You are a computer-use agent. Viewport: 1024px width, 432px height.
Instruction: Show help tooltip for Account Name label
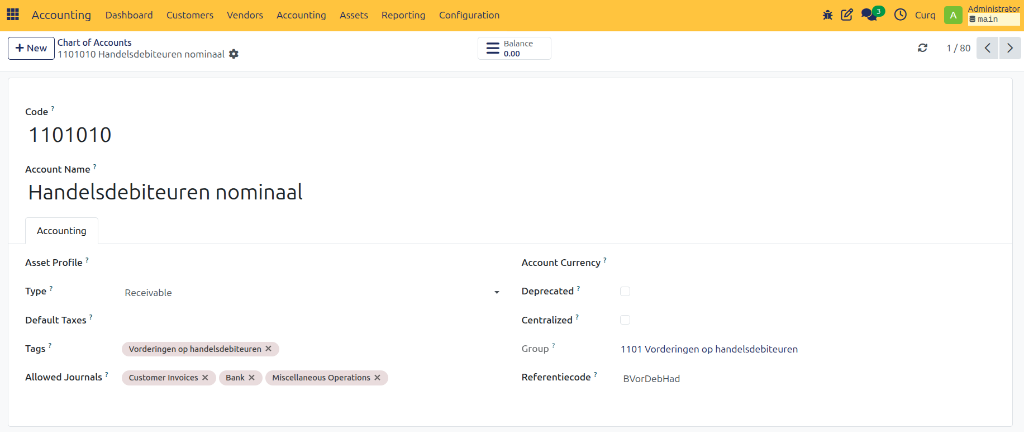95,166
